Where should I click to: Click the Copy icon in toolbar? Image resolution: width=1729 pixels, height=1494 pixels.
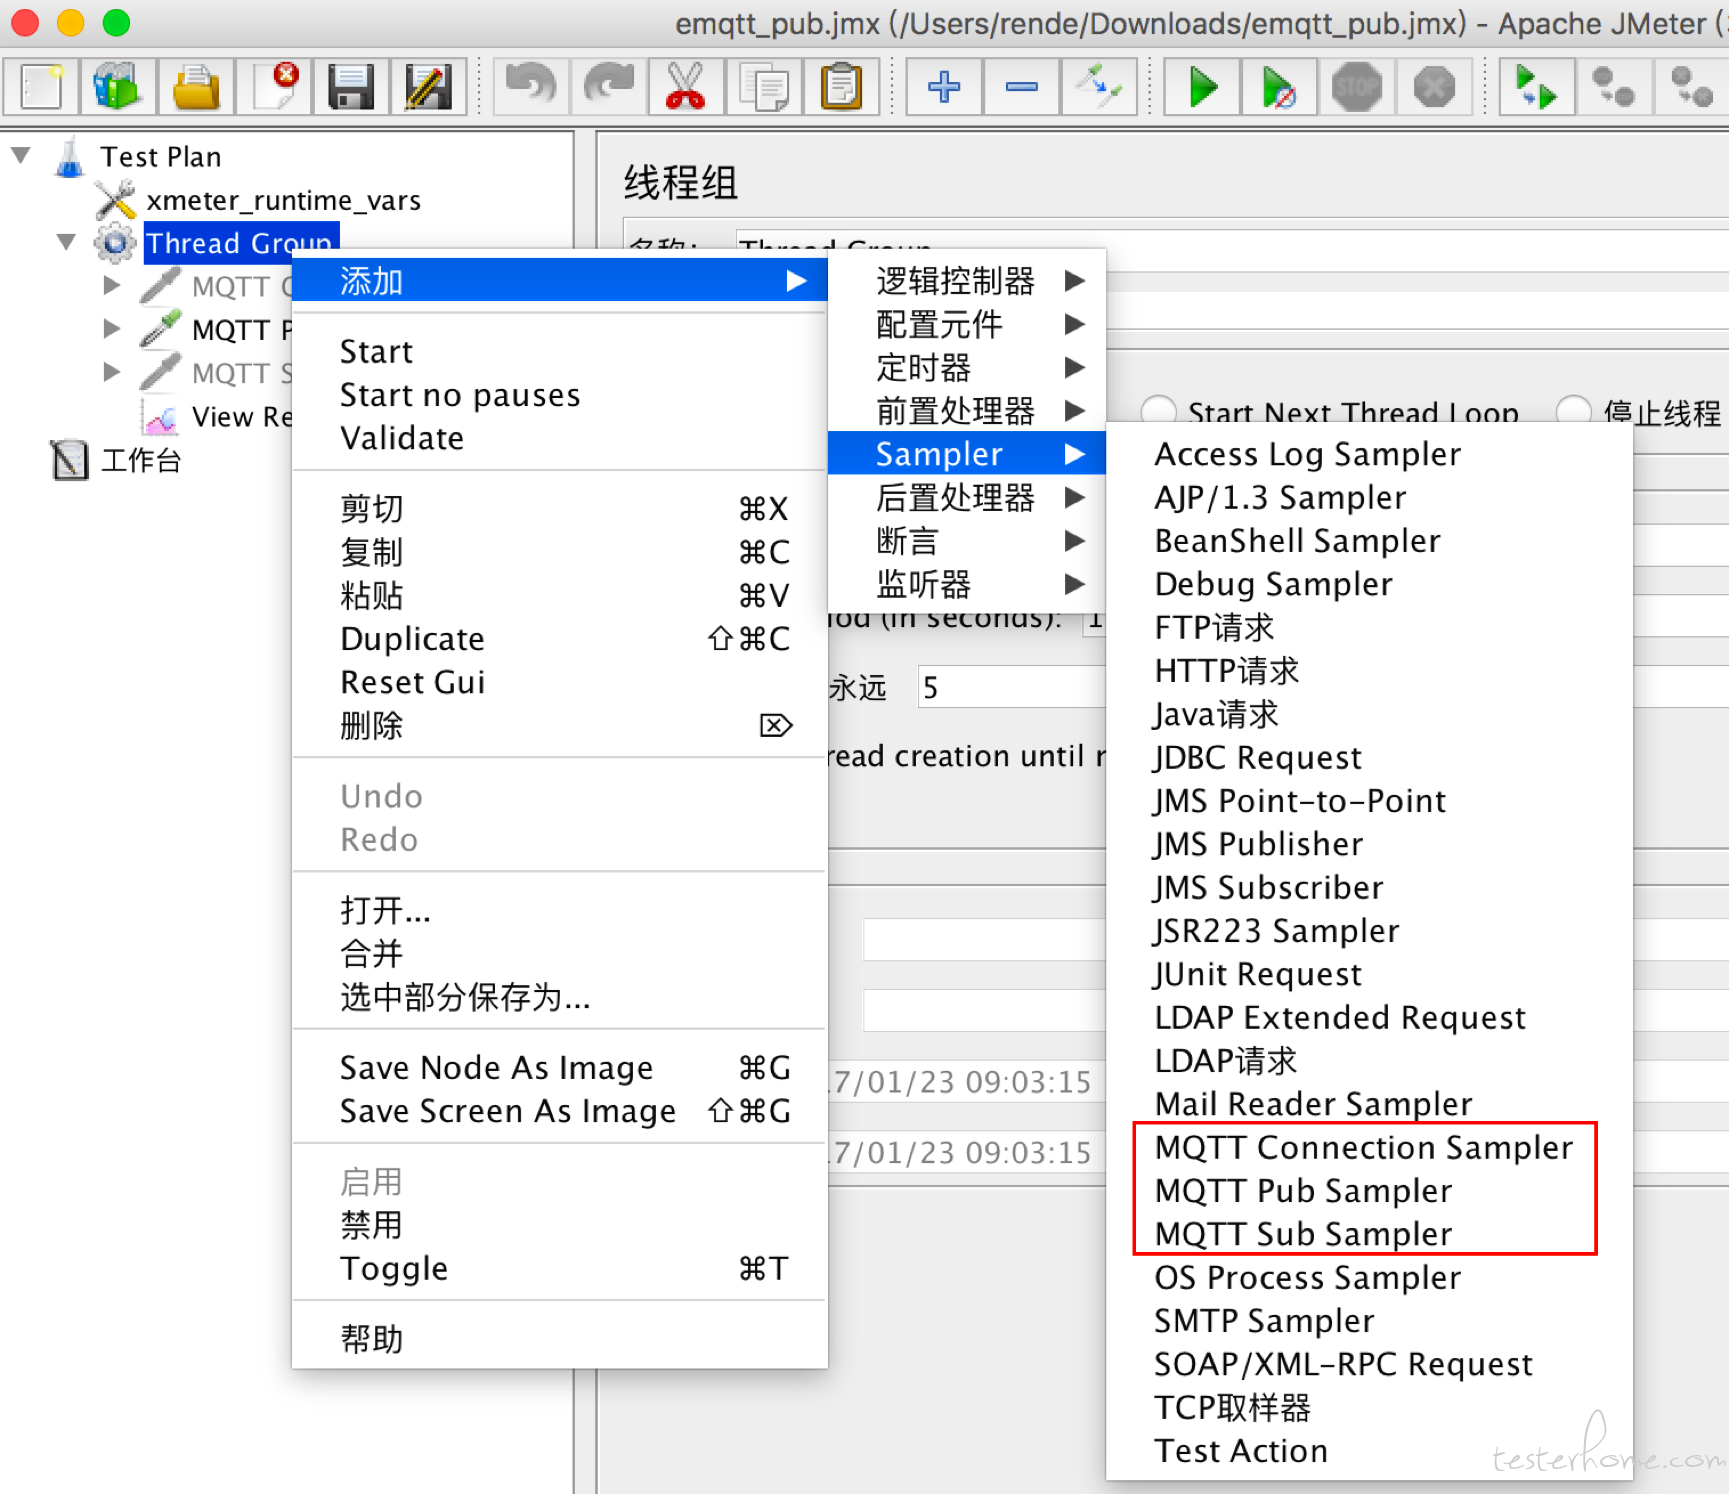[x=764, y=87]
